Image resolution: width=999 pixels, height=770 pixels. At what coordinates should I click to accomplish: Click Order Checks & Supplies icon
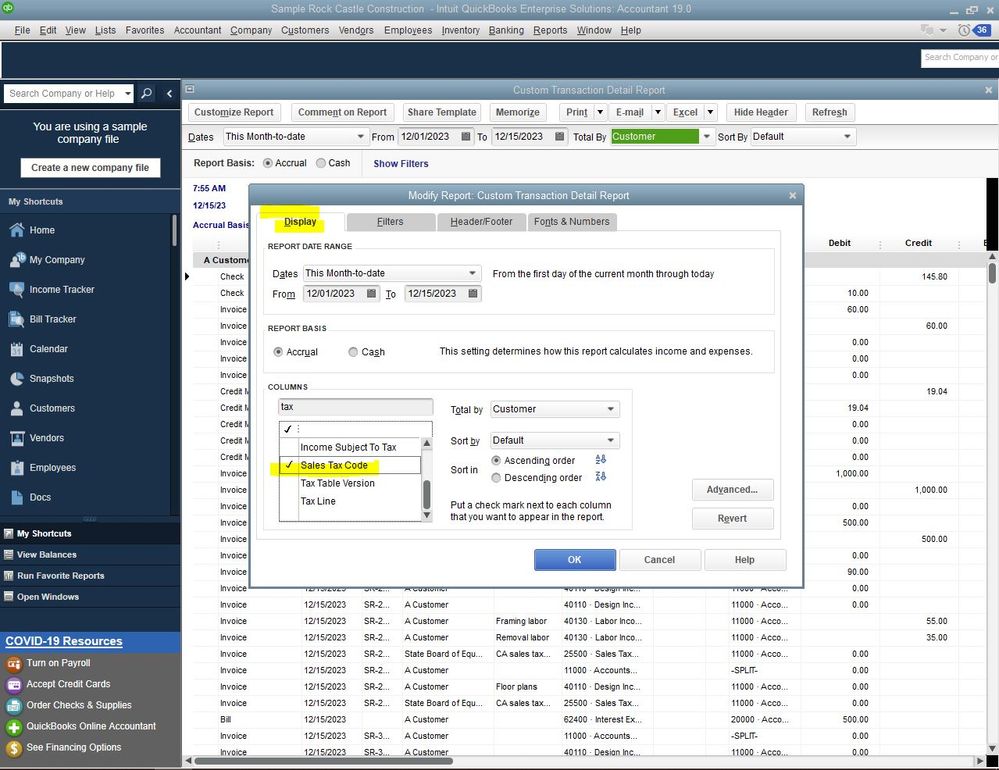tap(13, 706)
